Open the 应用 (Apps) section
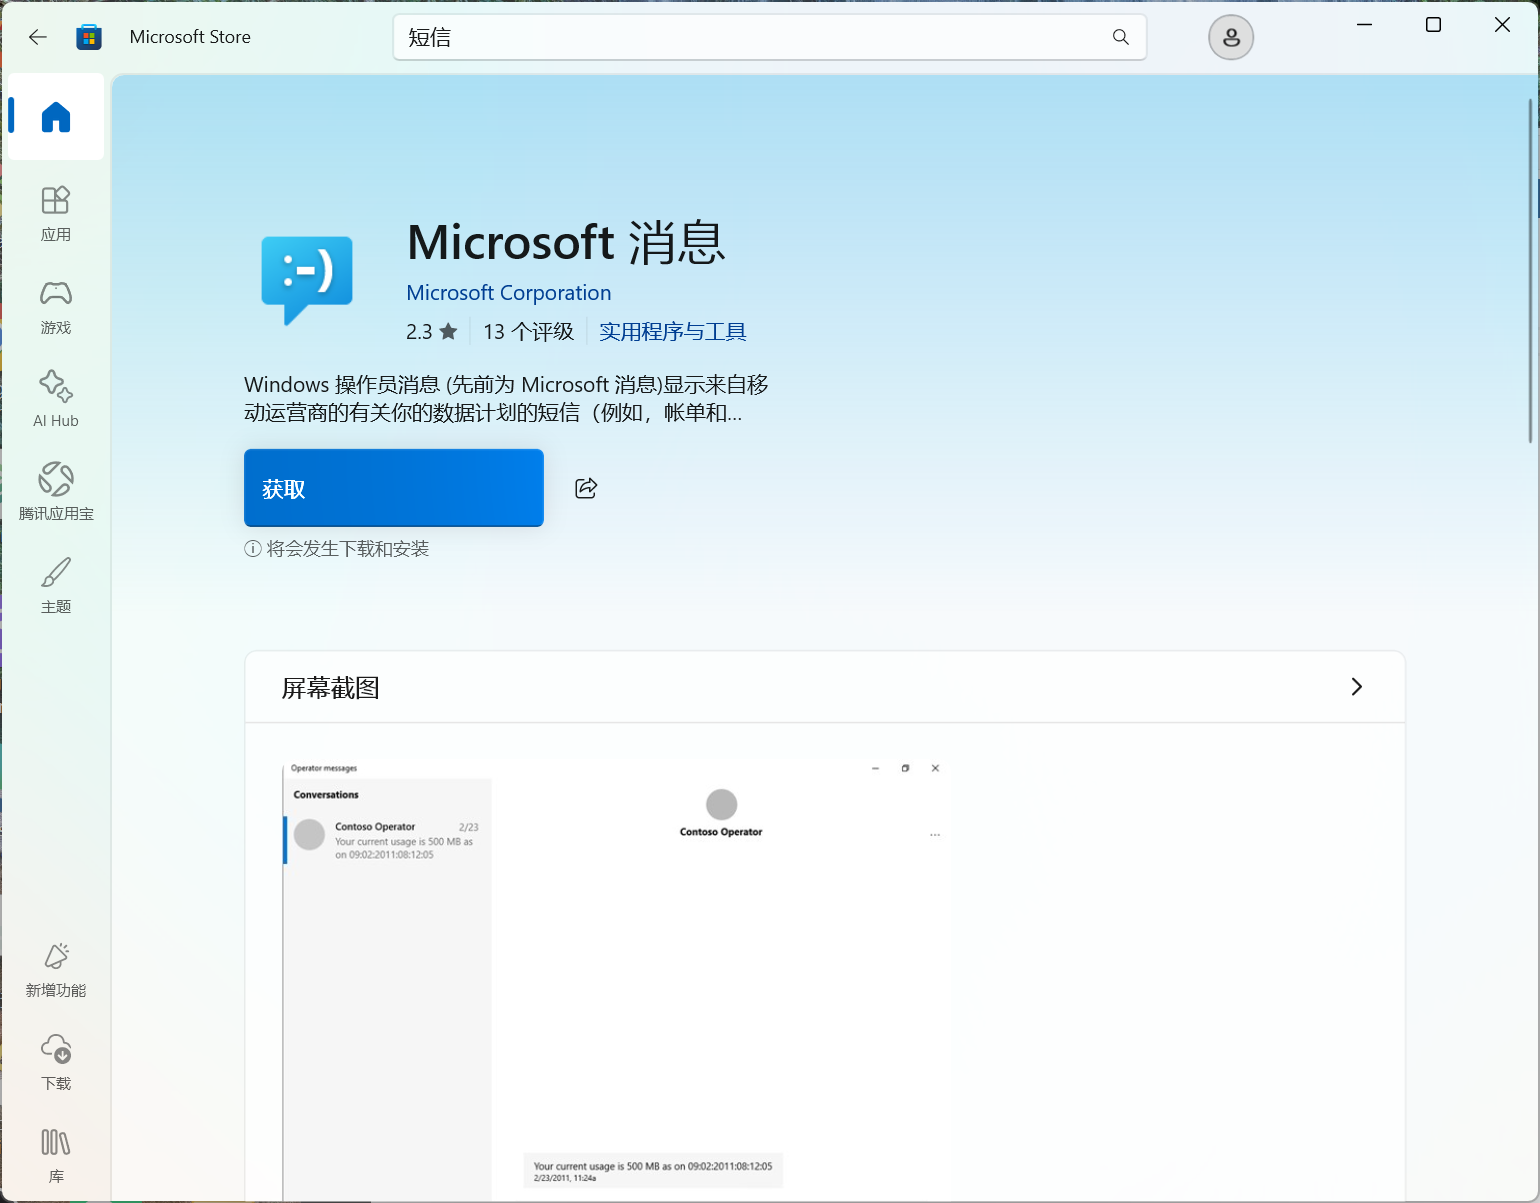This screenshot has height=1203, width=1540. (x=56, y=214)
